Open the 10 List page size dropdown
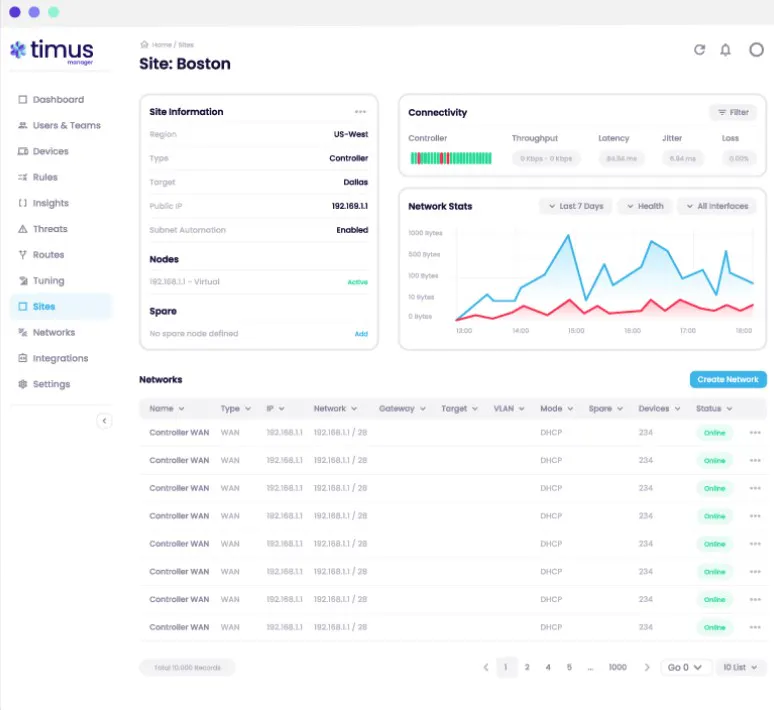 tap(740, 668)
